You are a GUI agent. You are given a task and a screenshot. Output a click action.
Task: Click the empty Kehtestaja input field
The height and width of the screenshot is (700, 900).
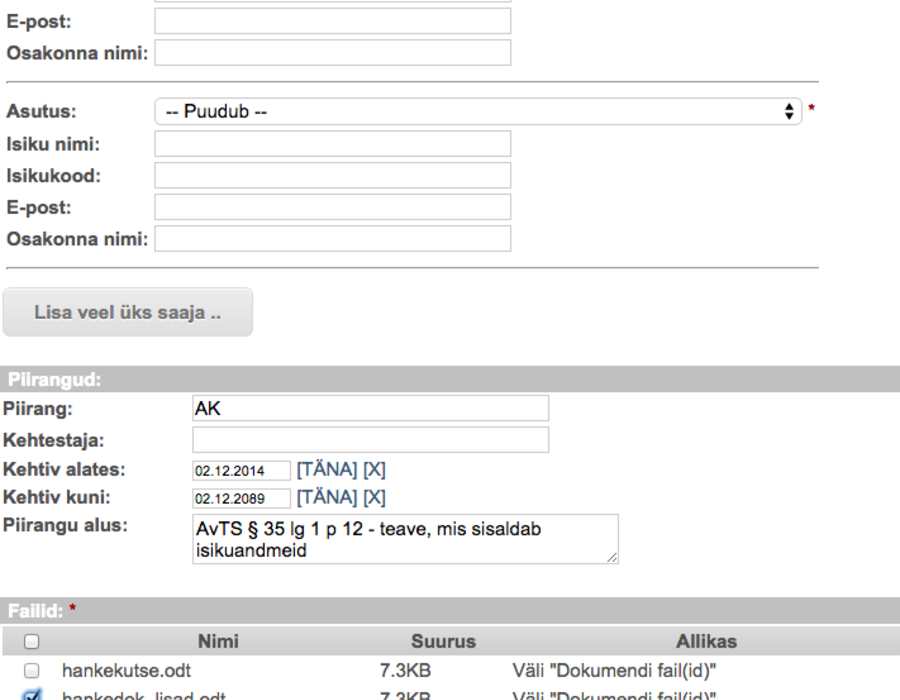371,440
